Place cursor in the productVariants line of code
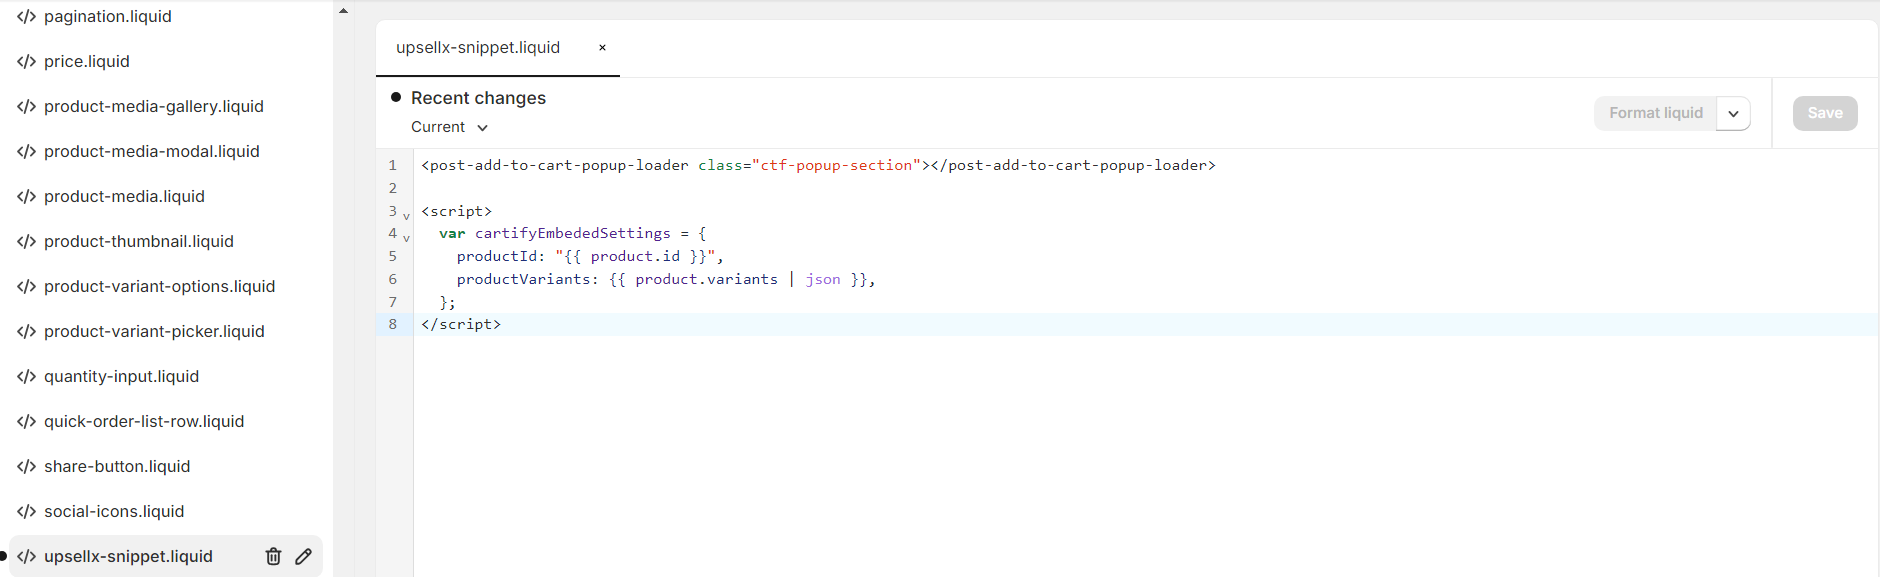 point(666,279)
